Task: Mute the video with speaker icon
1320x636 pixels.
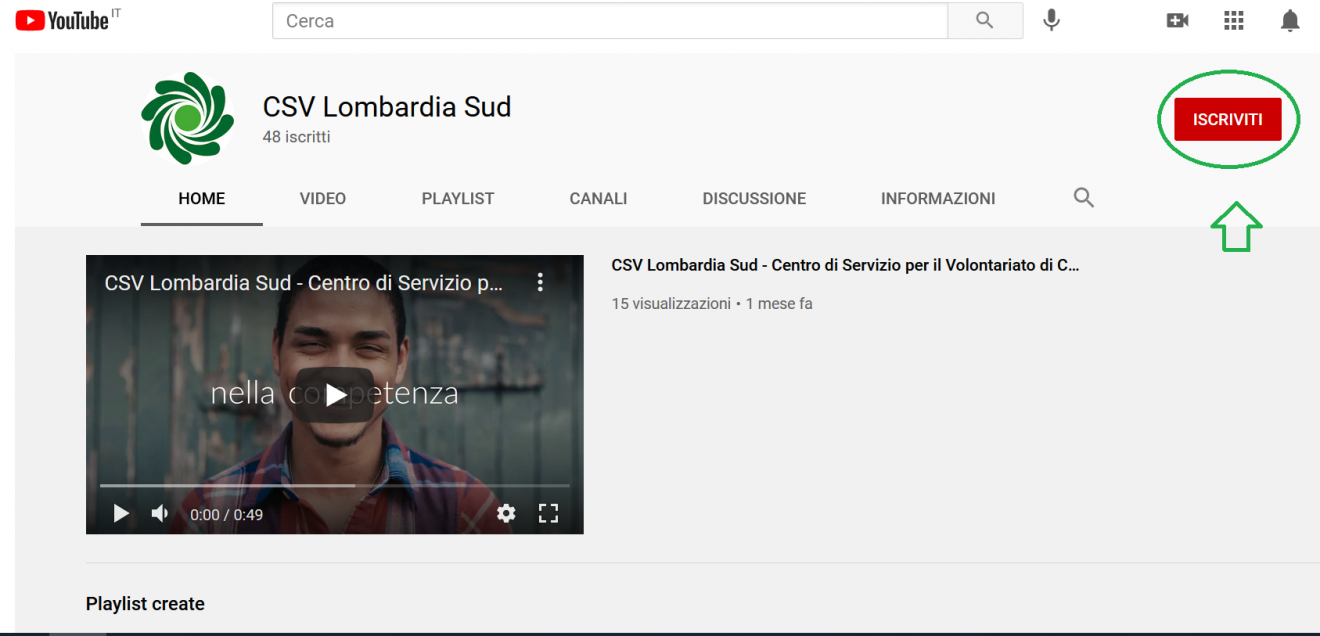Action: pyautogui.click(x=160, y=513)
